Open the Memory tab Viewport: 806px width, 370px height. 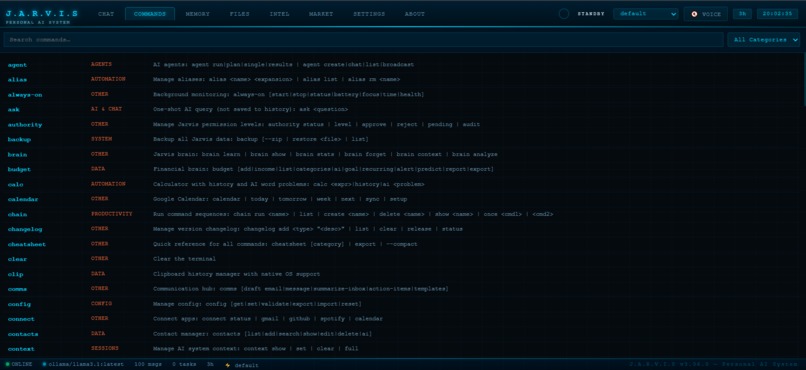click(x=197, y=14)
